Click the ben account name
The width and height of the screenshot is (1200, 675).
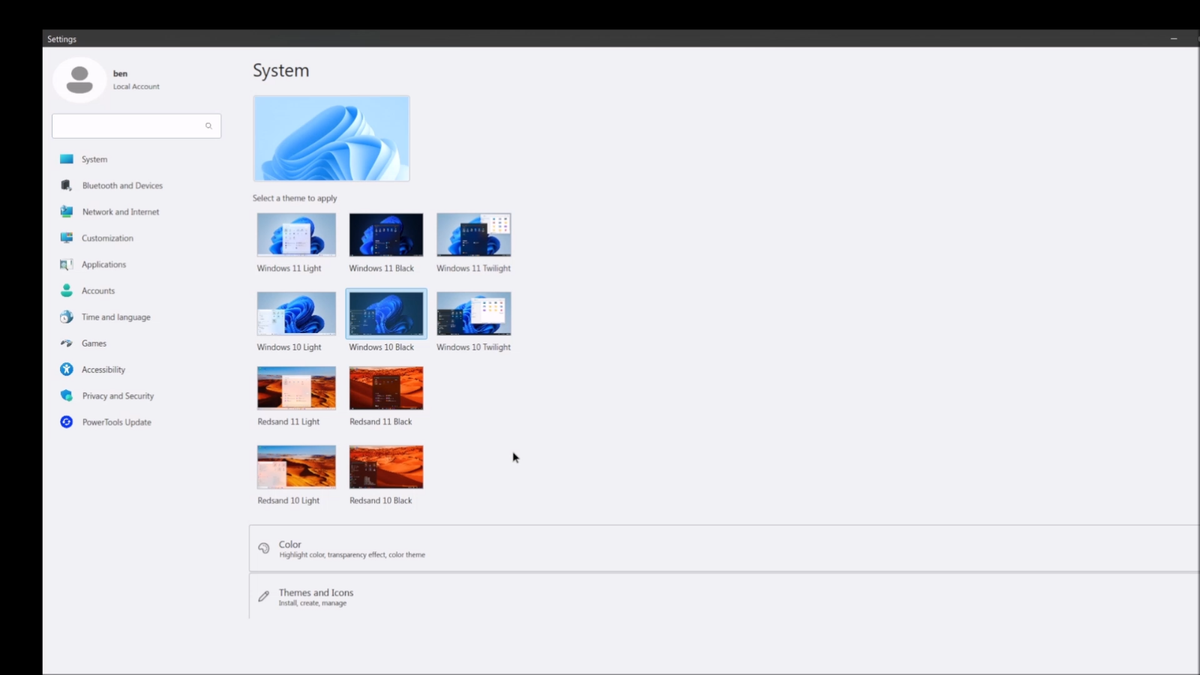pyautogui.click(x=120, y=74)
